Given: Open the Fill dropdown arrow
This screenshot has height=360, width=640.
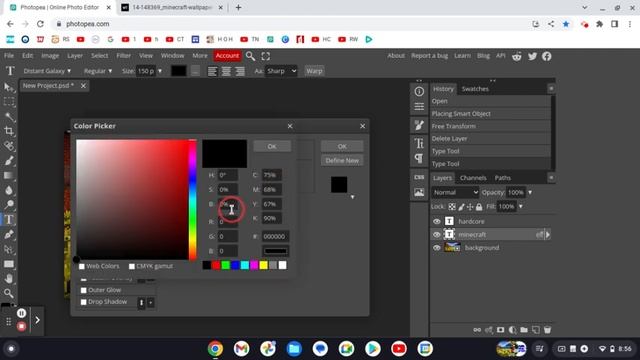Looking at the screenshot, I should tap(521, 207).
